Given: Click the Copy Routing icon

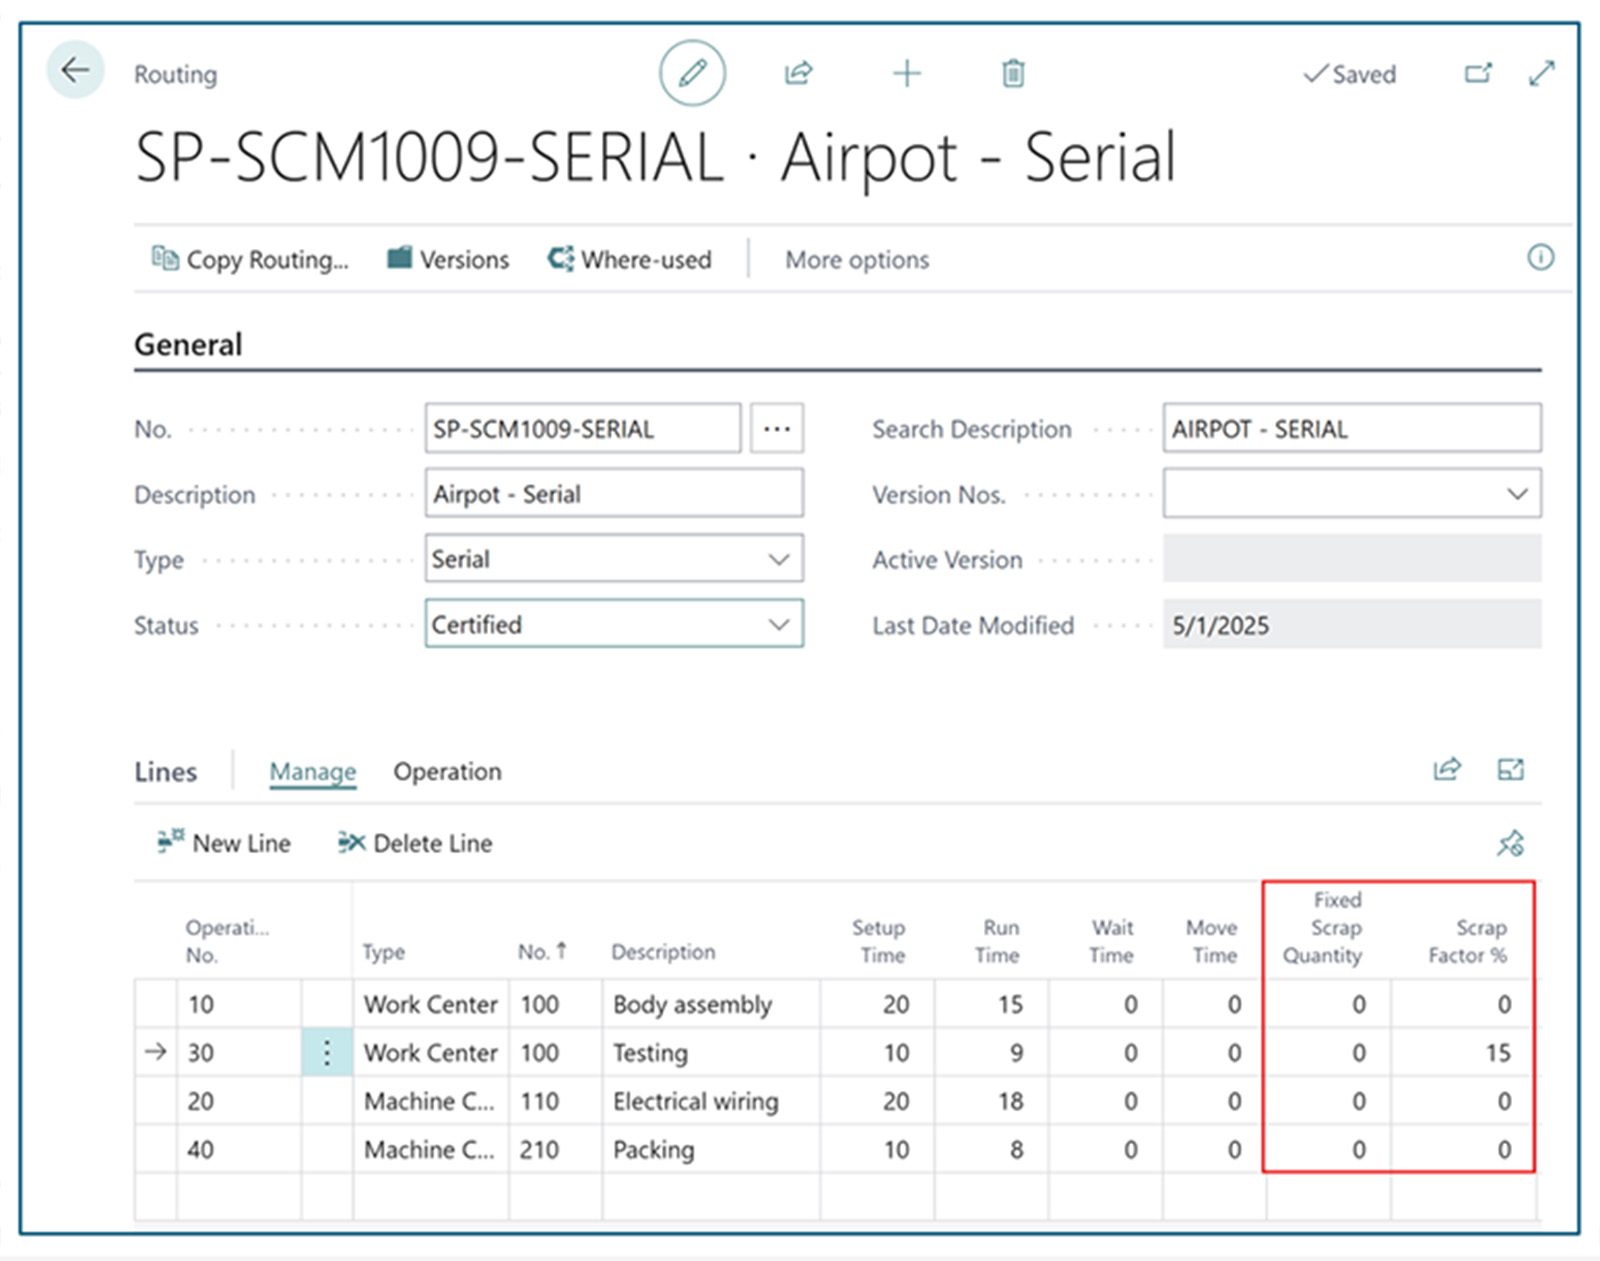Looking at the screenshot, I should click(165, 258).
